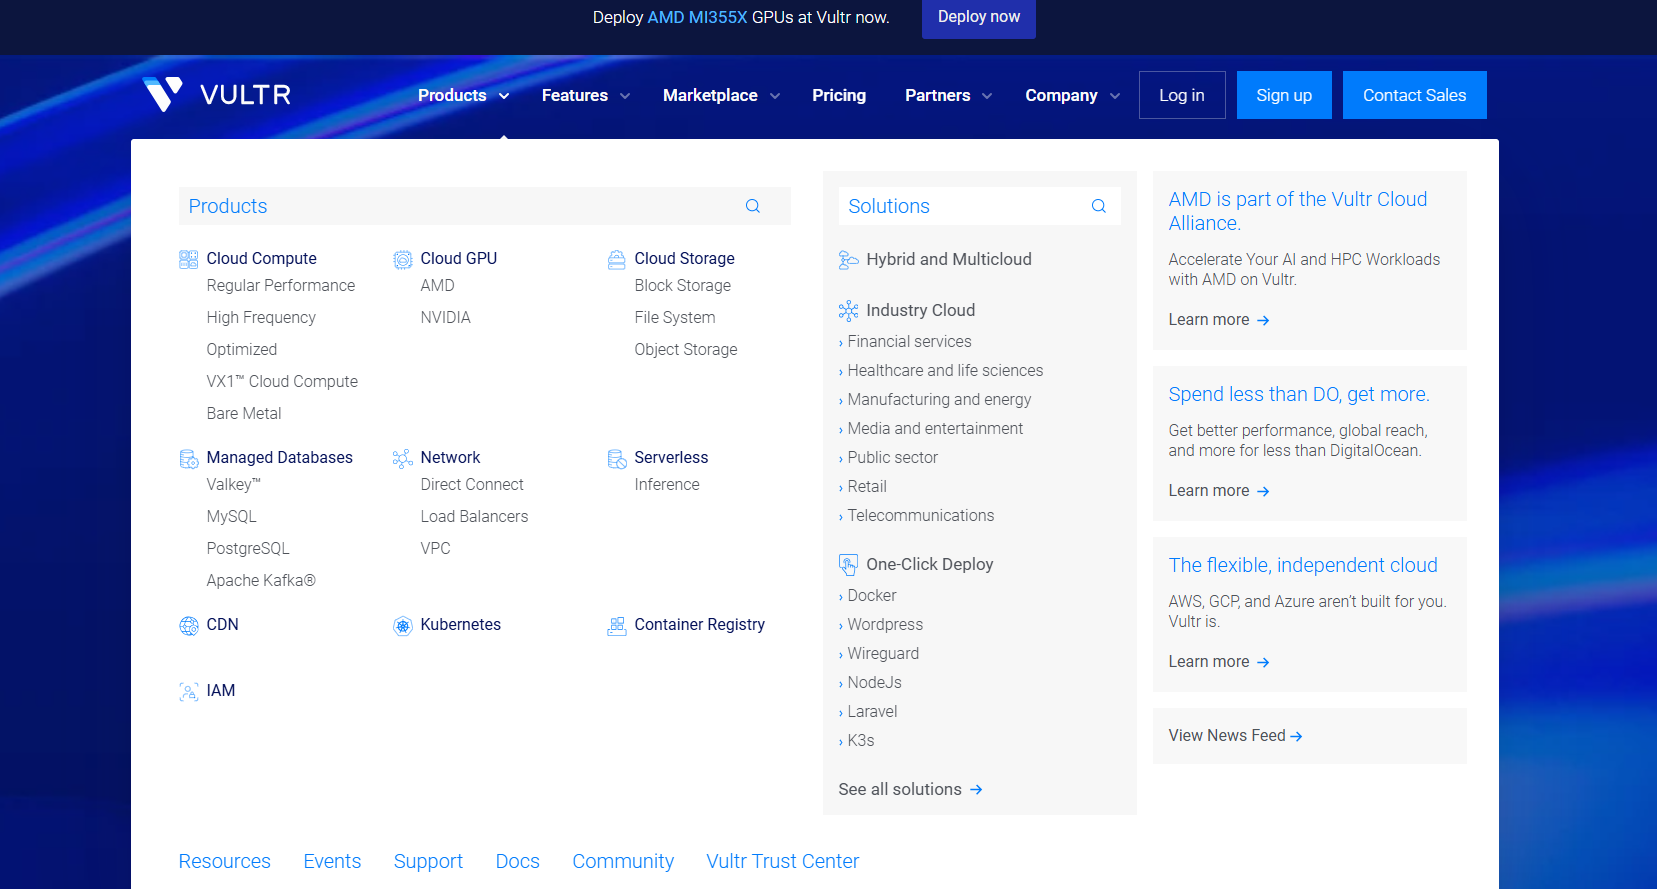
Task: Click the Products search input field
Action: (485, 206)
